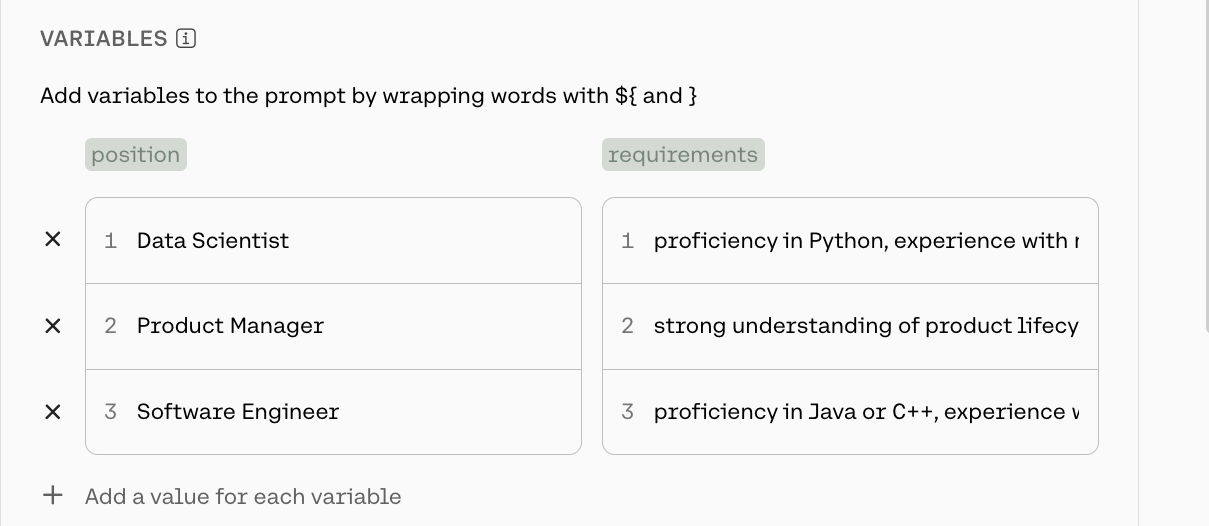
Task: Click the VARIABLES section heading
Action: [104, 39]
